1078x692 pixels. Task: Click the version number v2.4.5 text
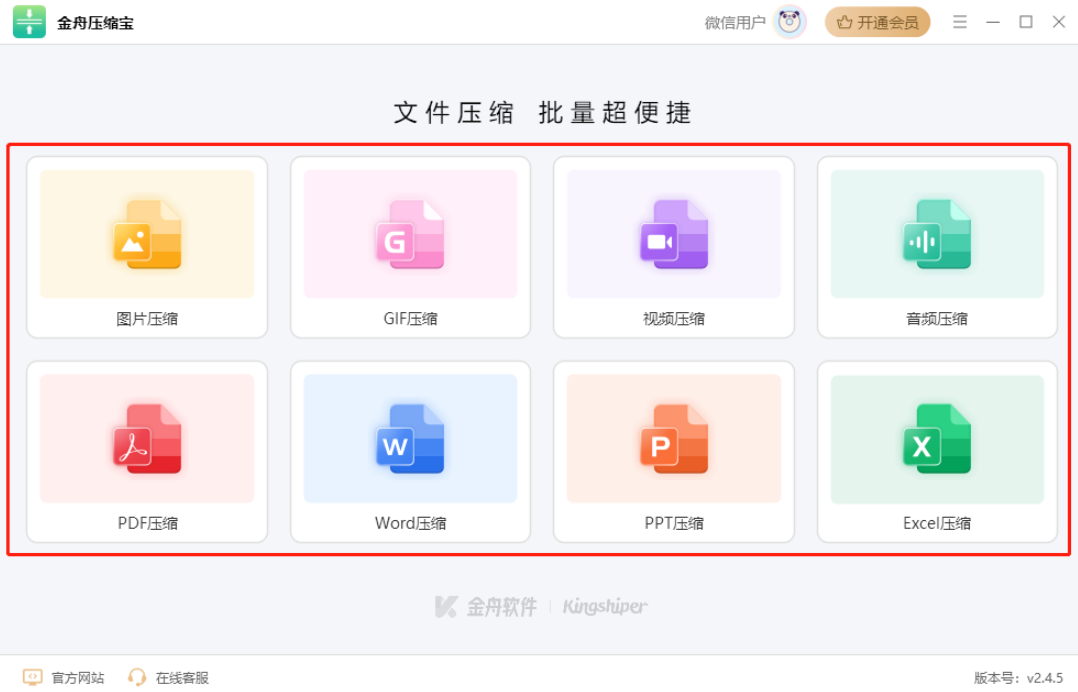pos(1044,678)
